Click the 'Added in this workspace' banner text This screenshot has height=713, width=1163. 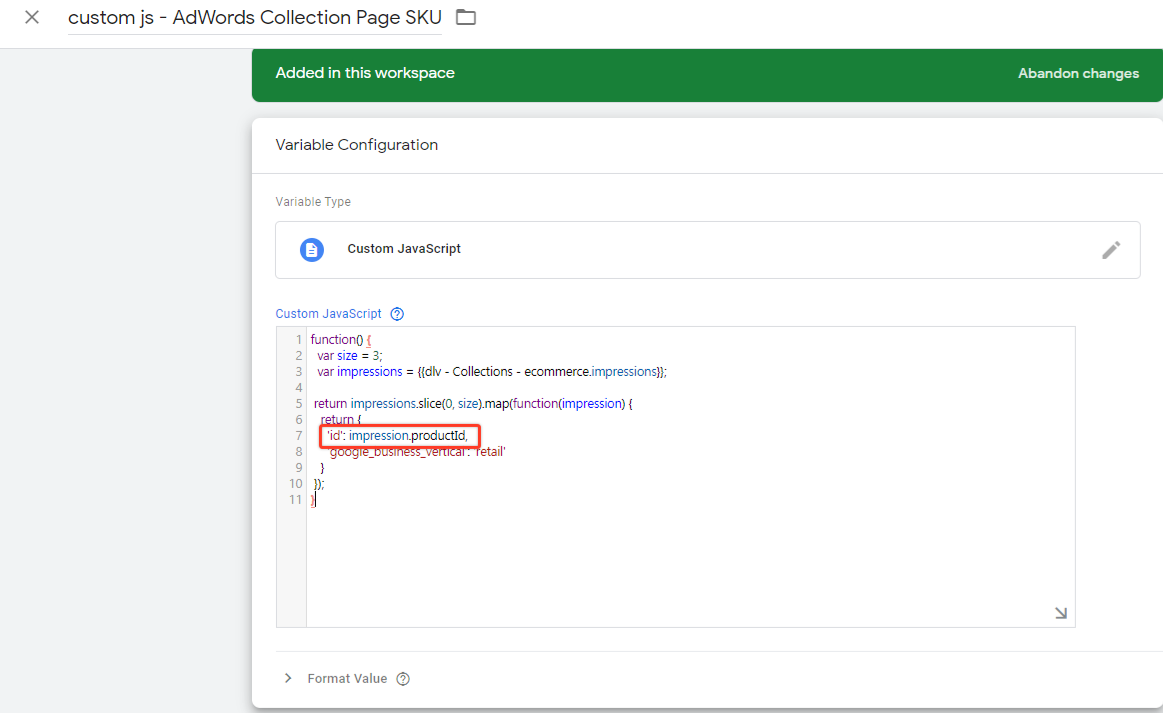point(365,73)
